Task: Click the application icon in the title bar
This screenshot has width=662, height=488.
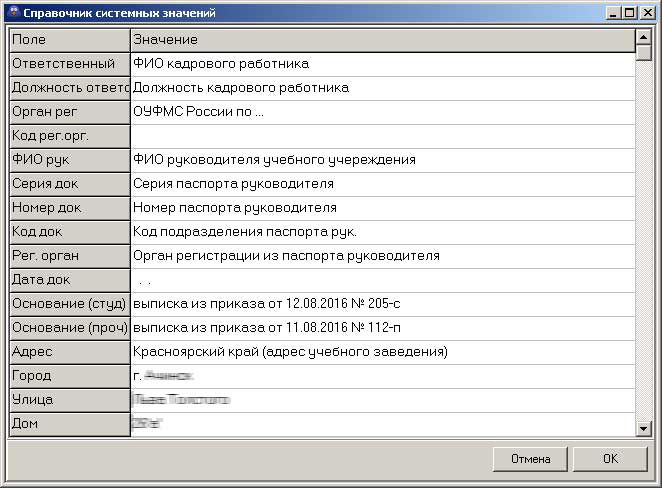Action: [14, 13]
